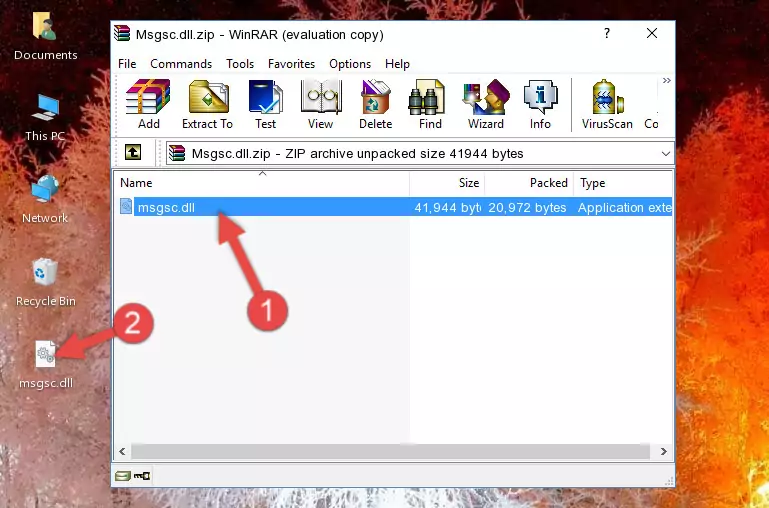
Task: Click the 20,972 bytes packed cell
Action: 527,207
